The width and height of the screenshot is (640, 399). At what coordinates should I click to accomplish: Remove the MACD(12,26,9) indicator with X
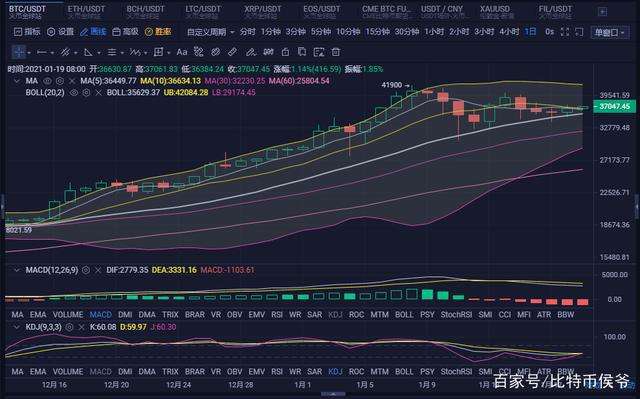click(98, 270)
